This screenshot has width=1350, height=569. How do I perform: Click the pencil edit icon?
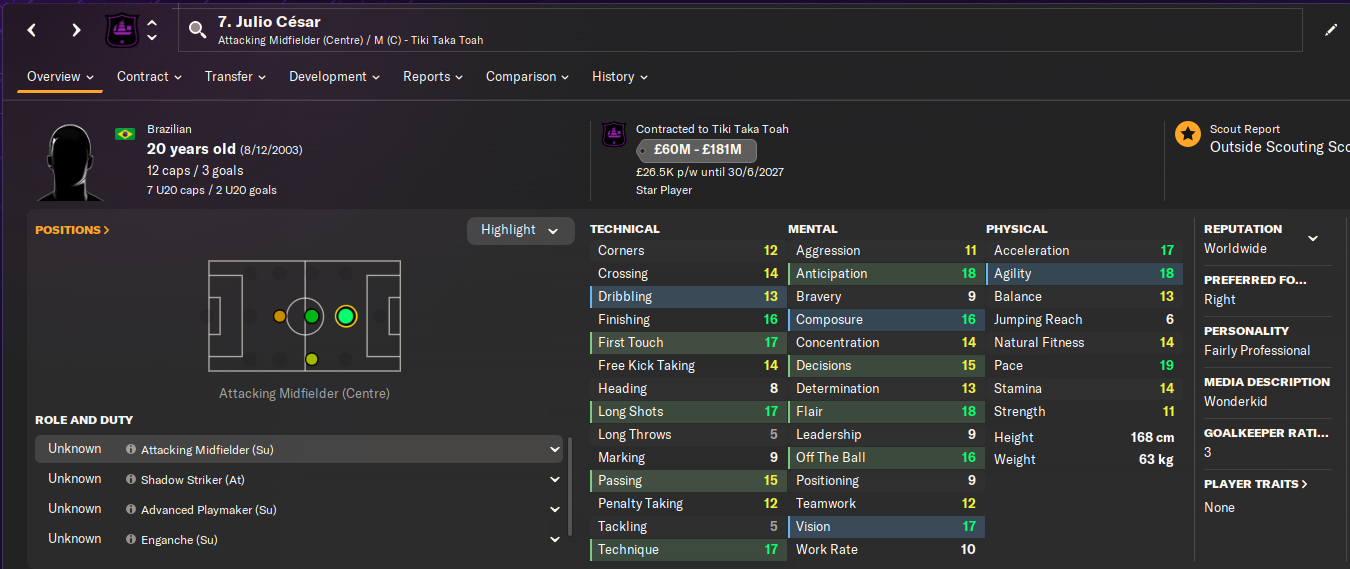pyautogui.click(x=1331, y=30)
